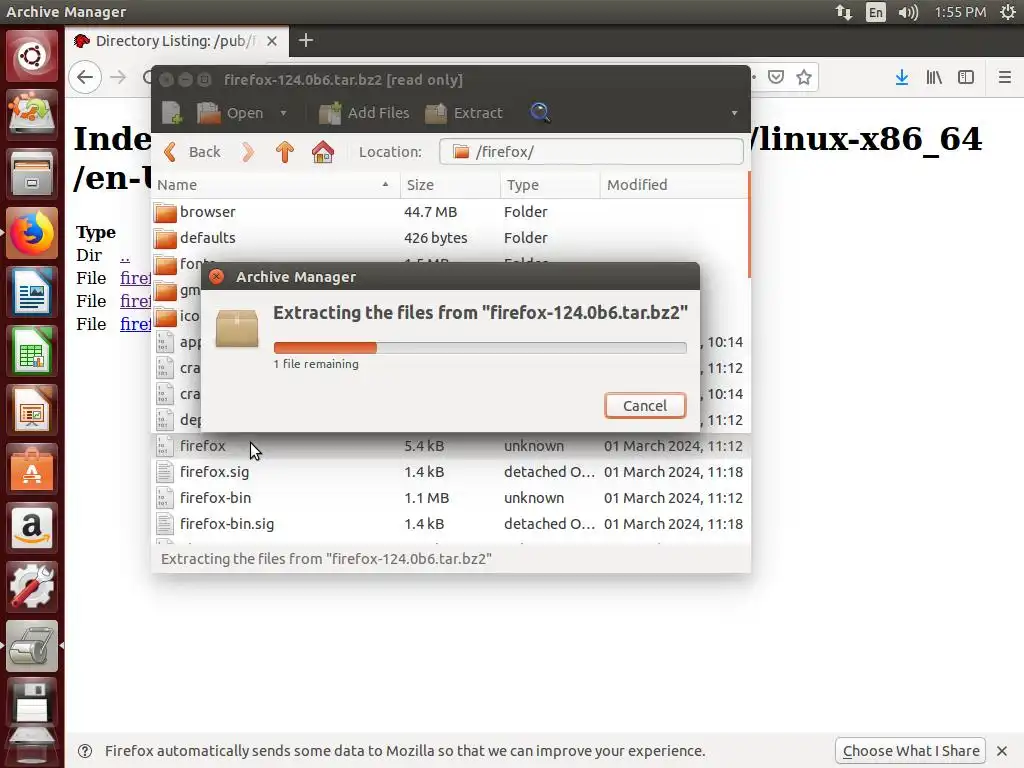Image resolution: width=1024 pixels, height=768 pixels.
Task: Switch to Archive Manager dock icon
Action: click(x=32, y=646)
